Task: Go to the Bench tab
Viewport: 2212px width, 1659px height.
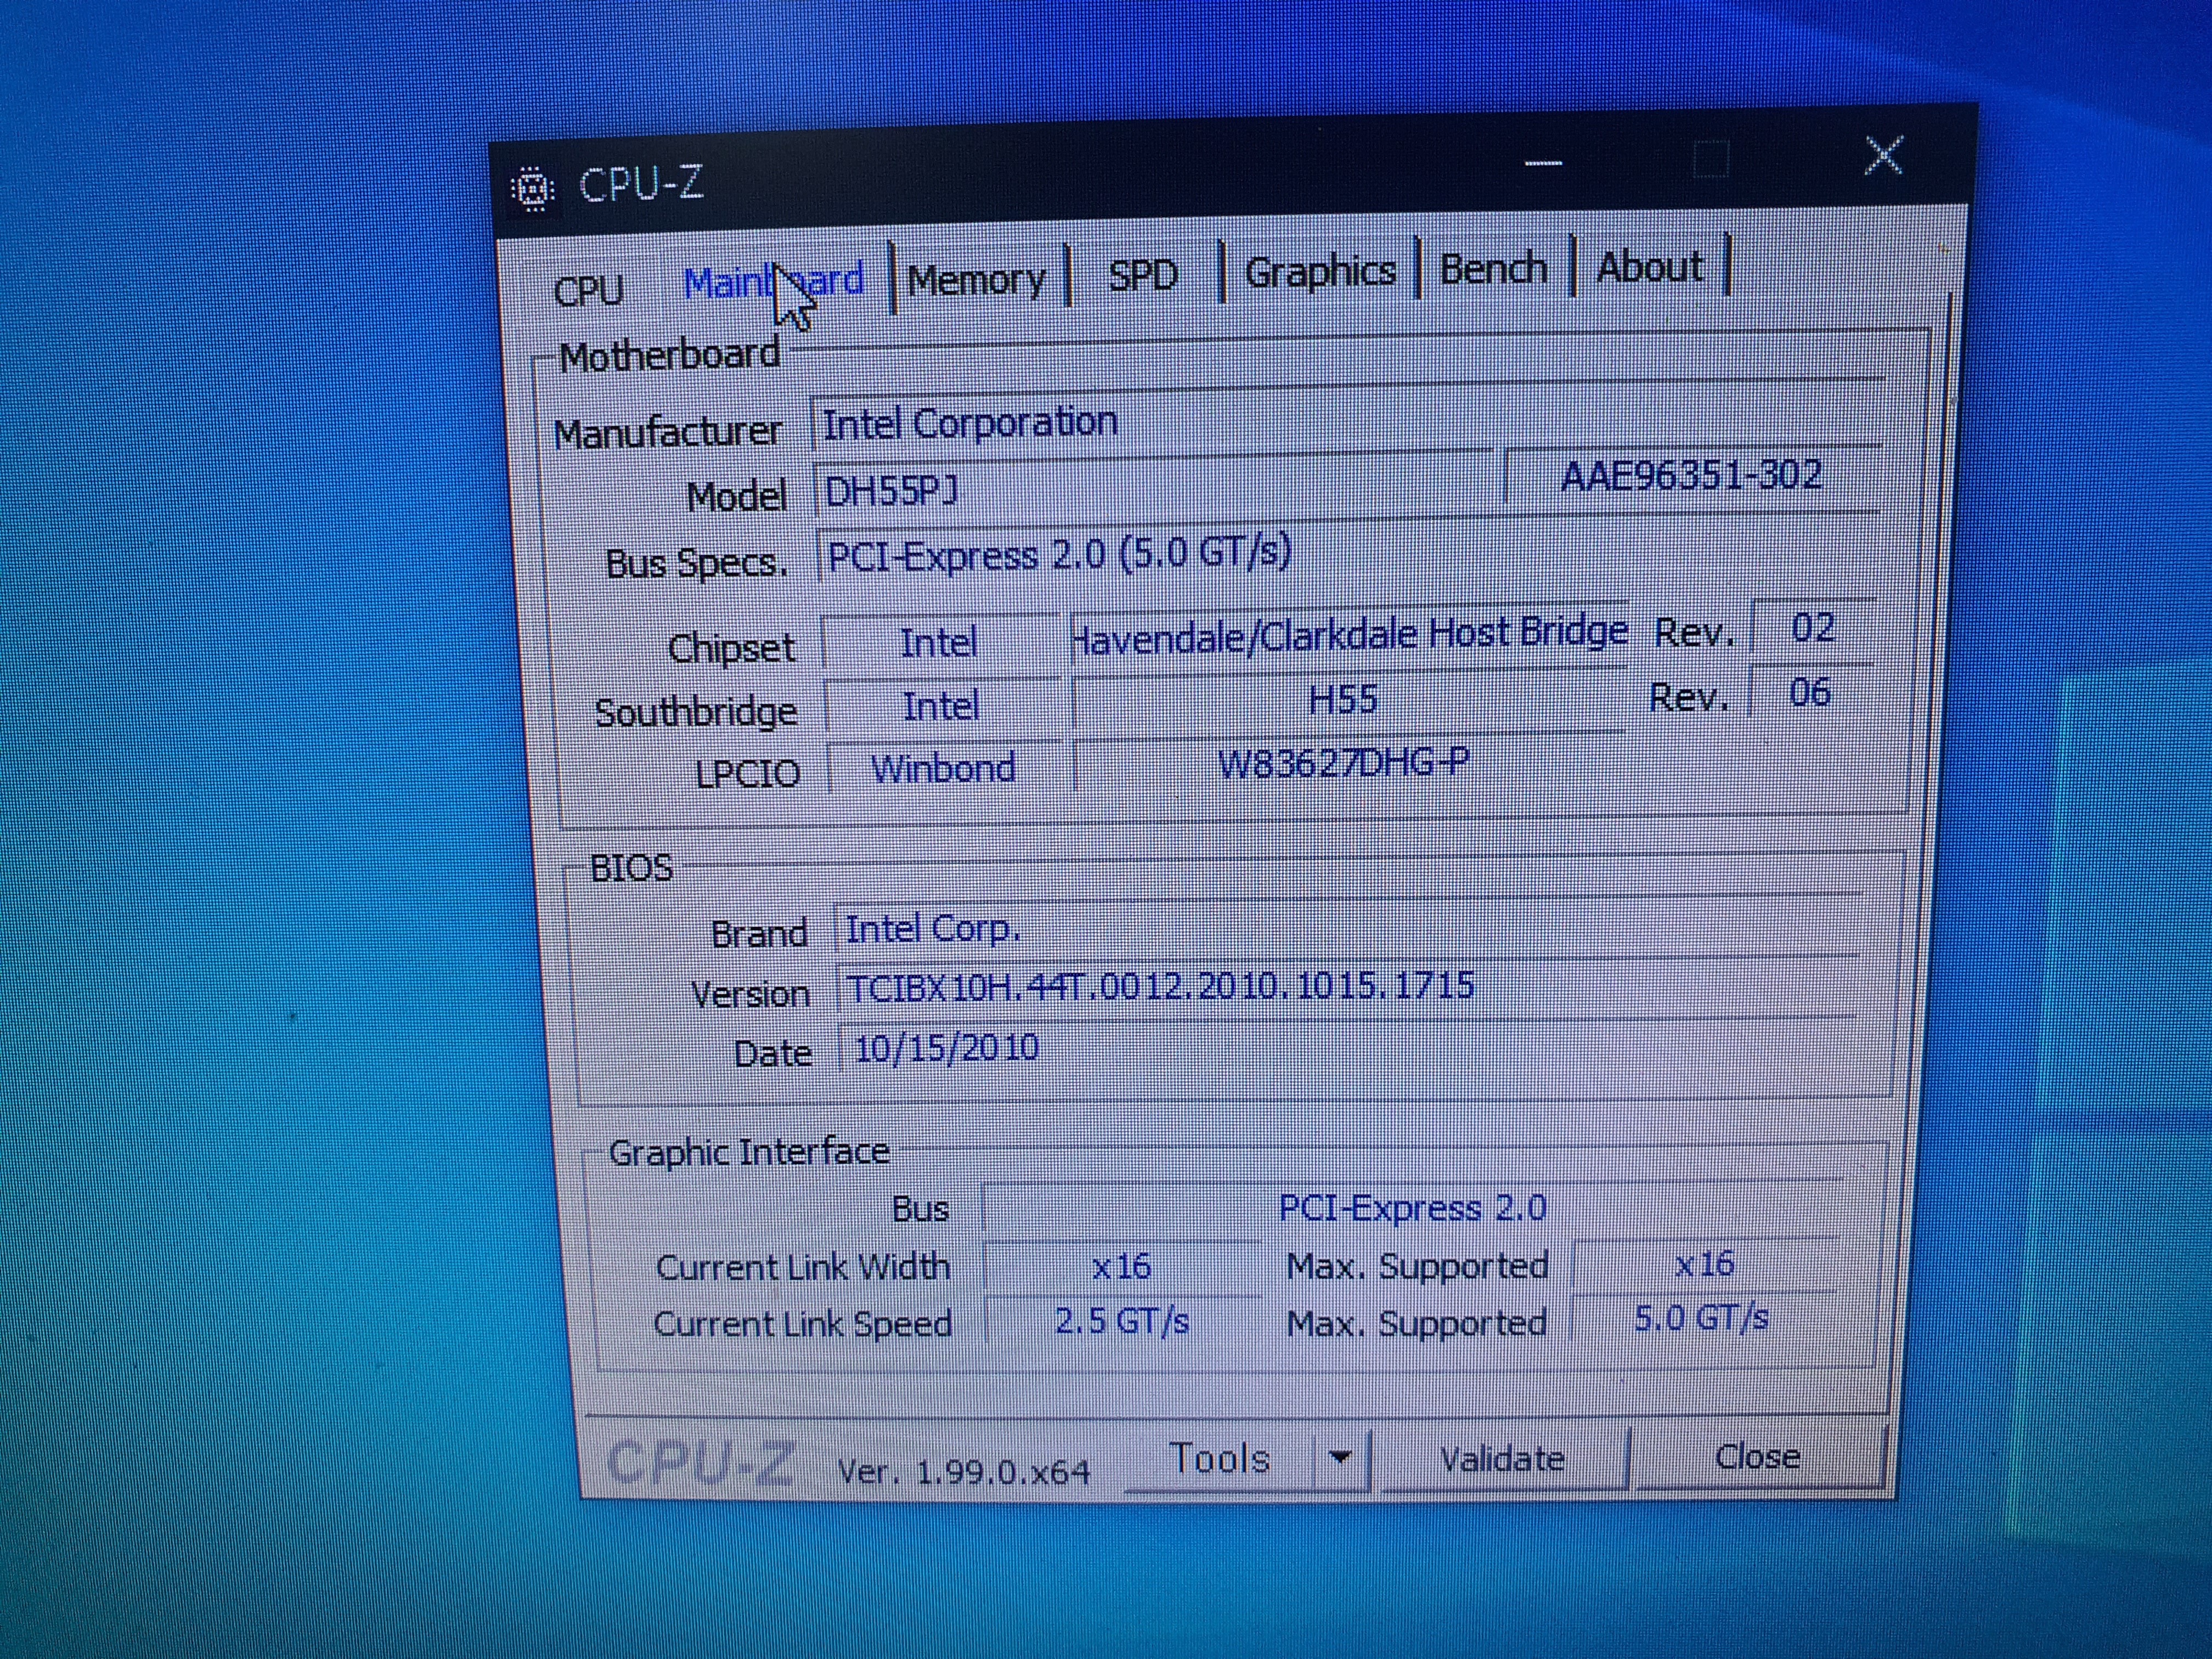Action: (1493, 268)
